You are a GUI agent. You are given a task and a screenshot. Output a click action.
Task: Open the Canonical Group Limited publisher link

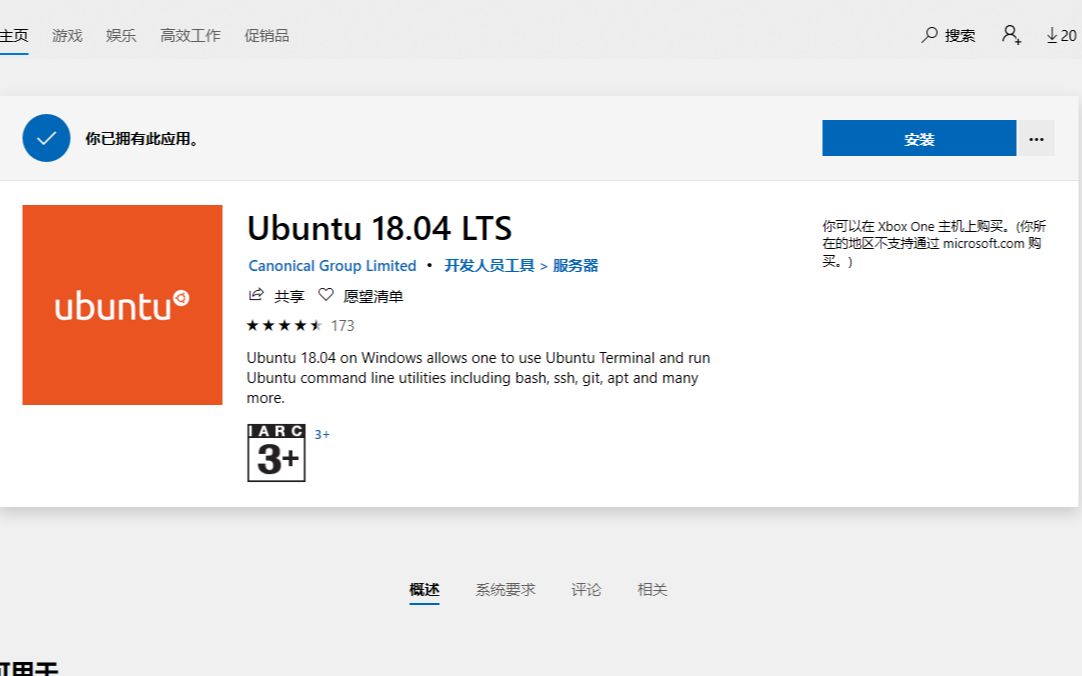coord(332,266)
